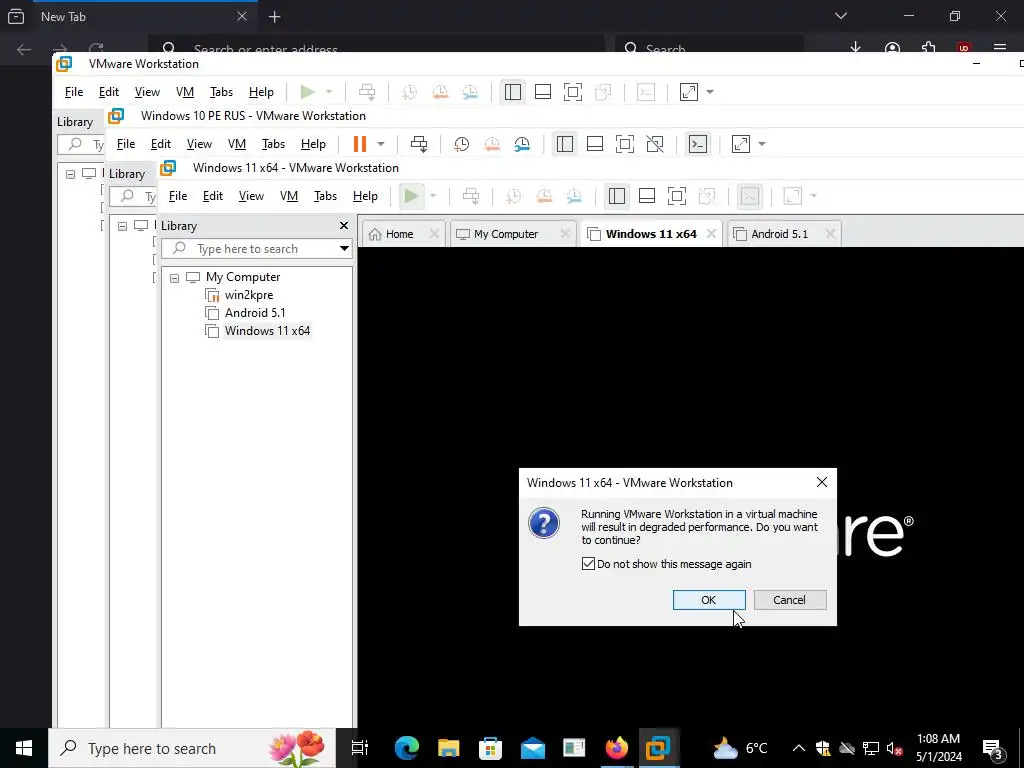Select Android 5.1 in the Library tree
Screen dimensions: 1024x768
click(255, 313)
